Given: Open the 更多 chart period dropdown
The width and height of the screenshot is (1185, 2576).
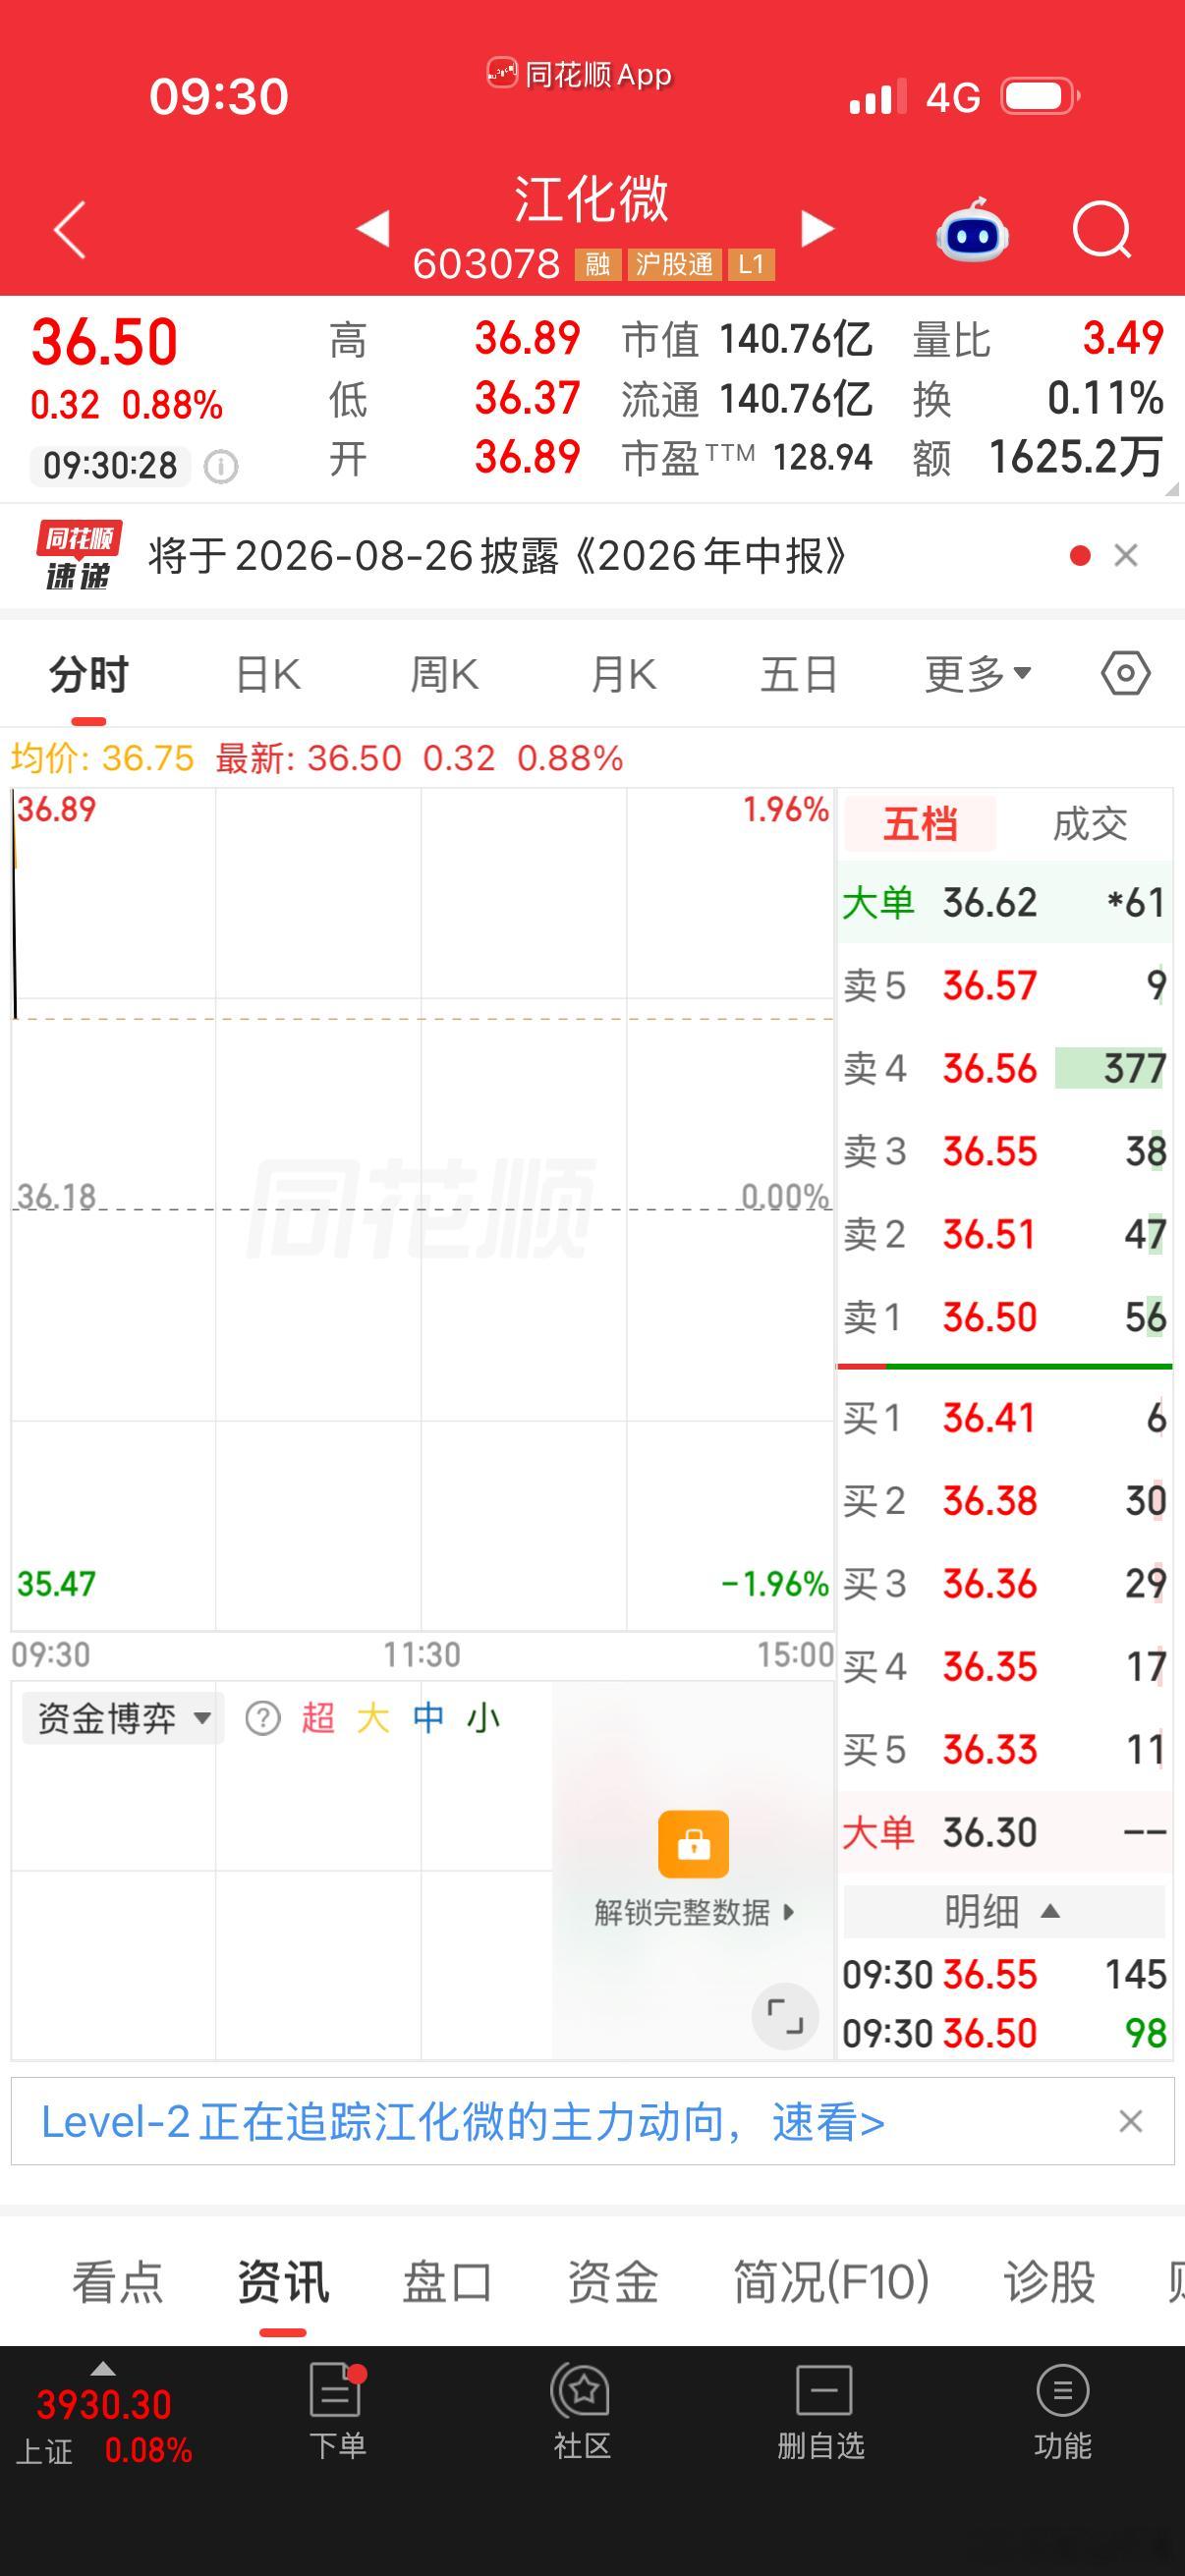Looking at the screenshot, I should (x=978, y=675).
